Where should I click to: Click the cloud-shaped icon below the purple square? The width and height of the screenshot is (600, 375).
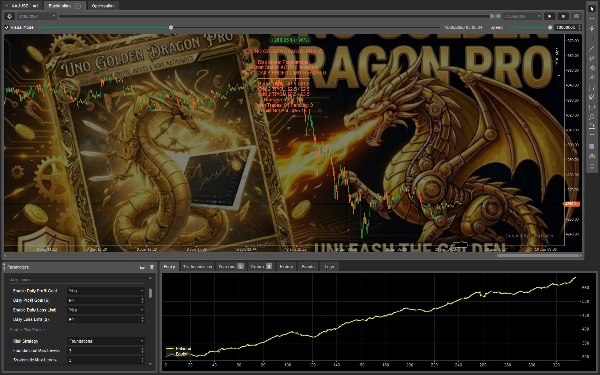coord(592,156)
